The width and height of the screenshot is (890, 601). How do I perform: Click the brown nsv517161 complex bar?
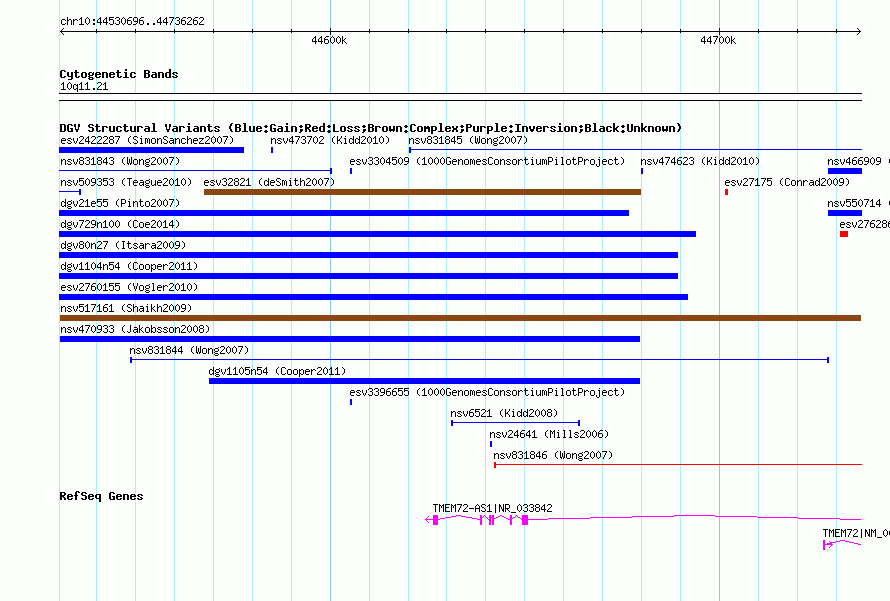coord(460,318)
